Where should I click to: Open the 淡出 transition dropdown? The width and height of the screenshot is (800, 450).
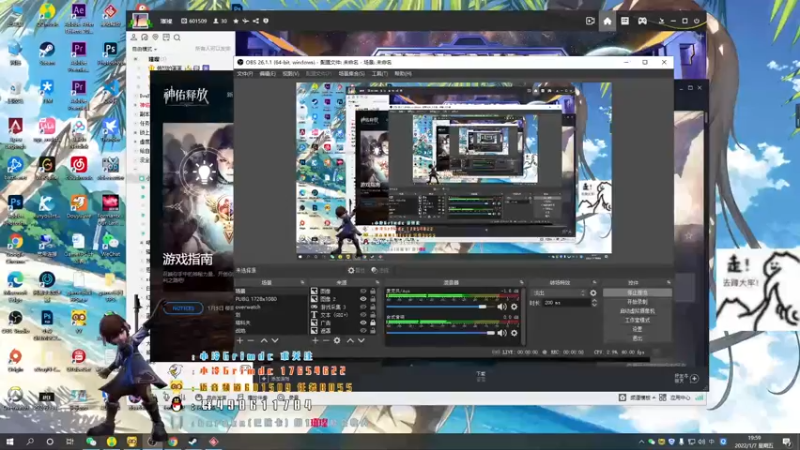(558, 293)
